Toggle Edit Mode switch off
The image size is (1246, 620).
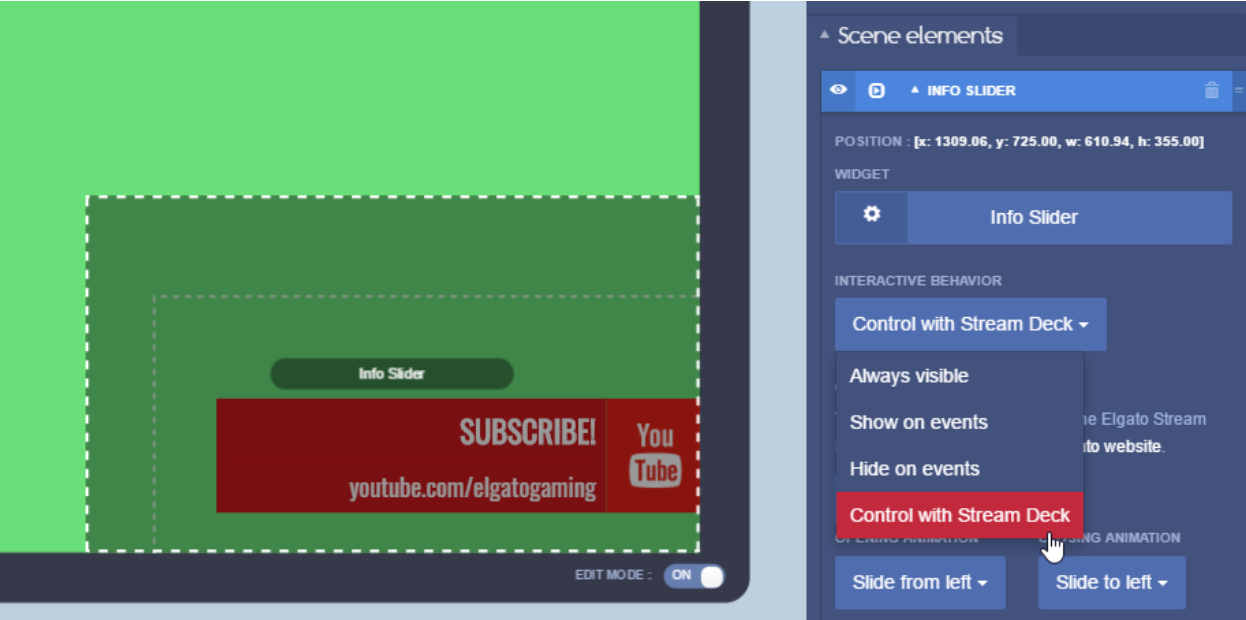694,576
